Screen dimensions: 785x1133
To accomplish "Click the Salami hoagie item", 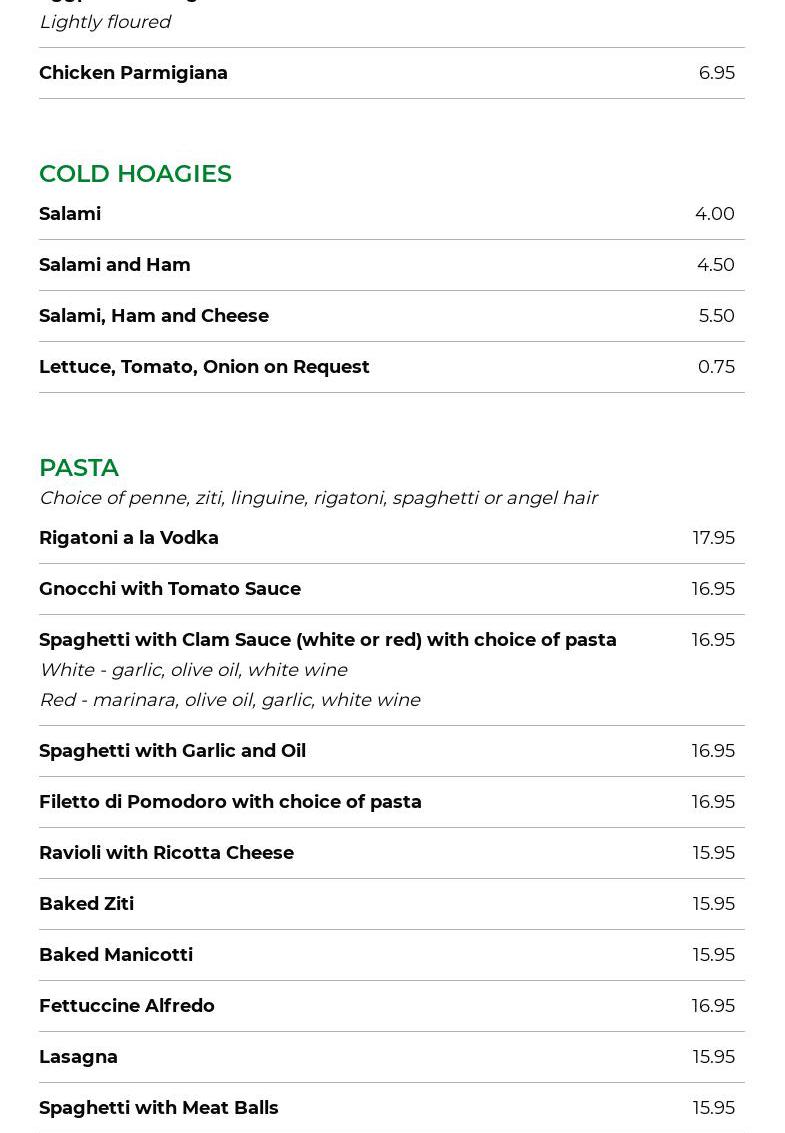I will [70, 214].
